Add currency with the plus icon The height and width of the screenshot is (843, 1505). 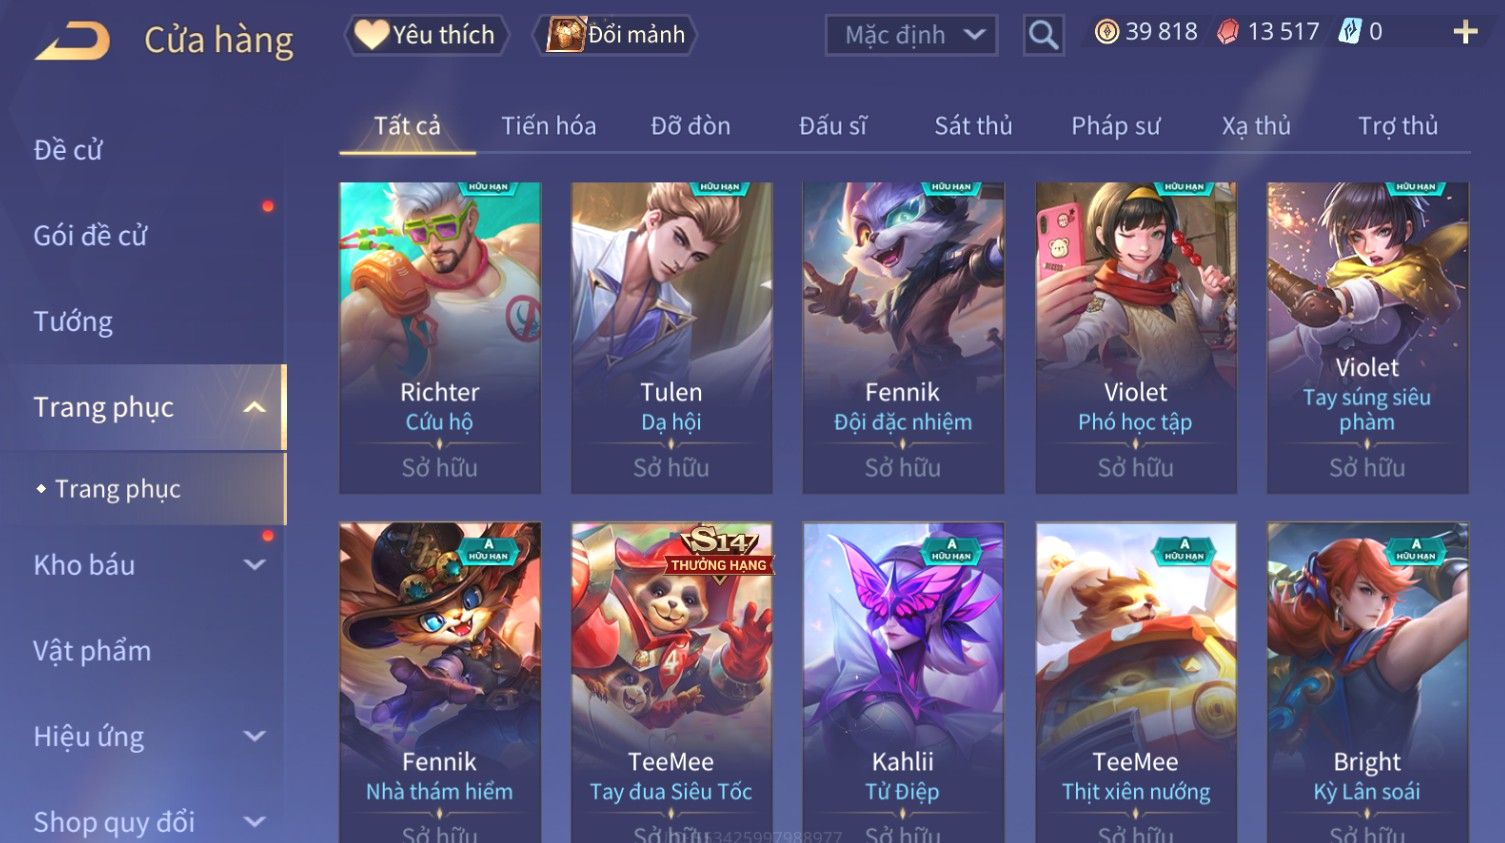(x=1465, y=33)
